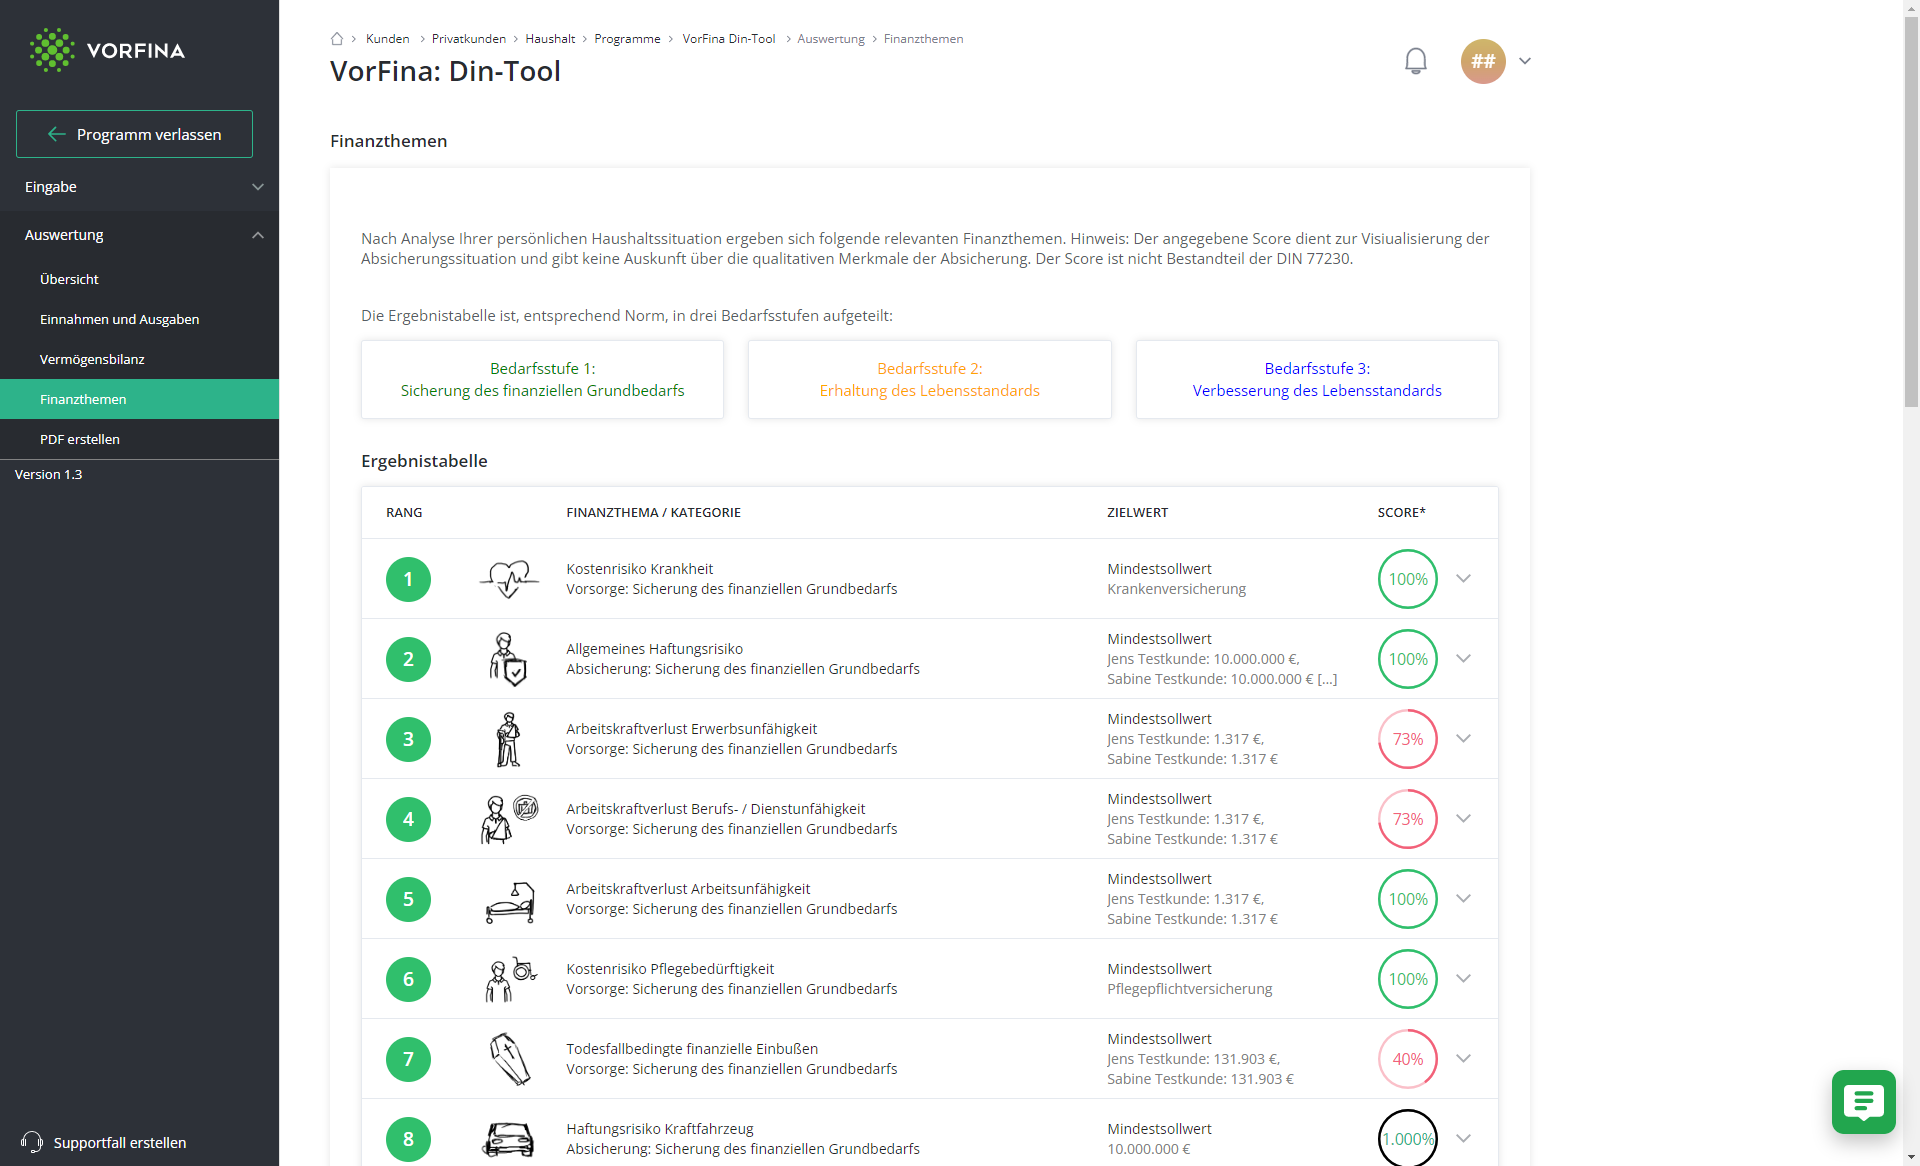This screenshot has height=1166, width=1920.
Task: Open the chat widget button
Action: (x=1863, y=1102)
